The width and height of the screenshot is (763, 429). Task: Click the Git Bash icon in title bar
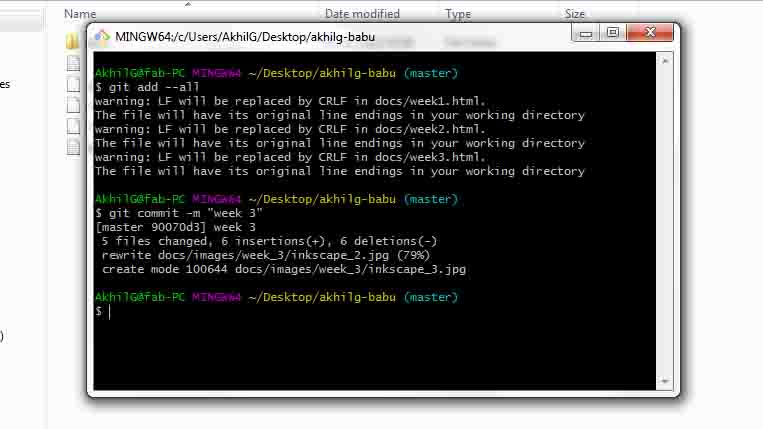click(102, 37)
